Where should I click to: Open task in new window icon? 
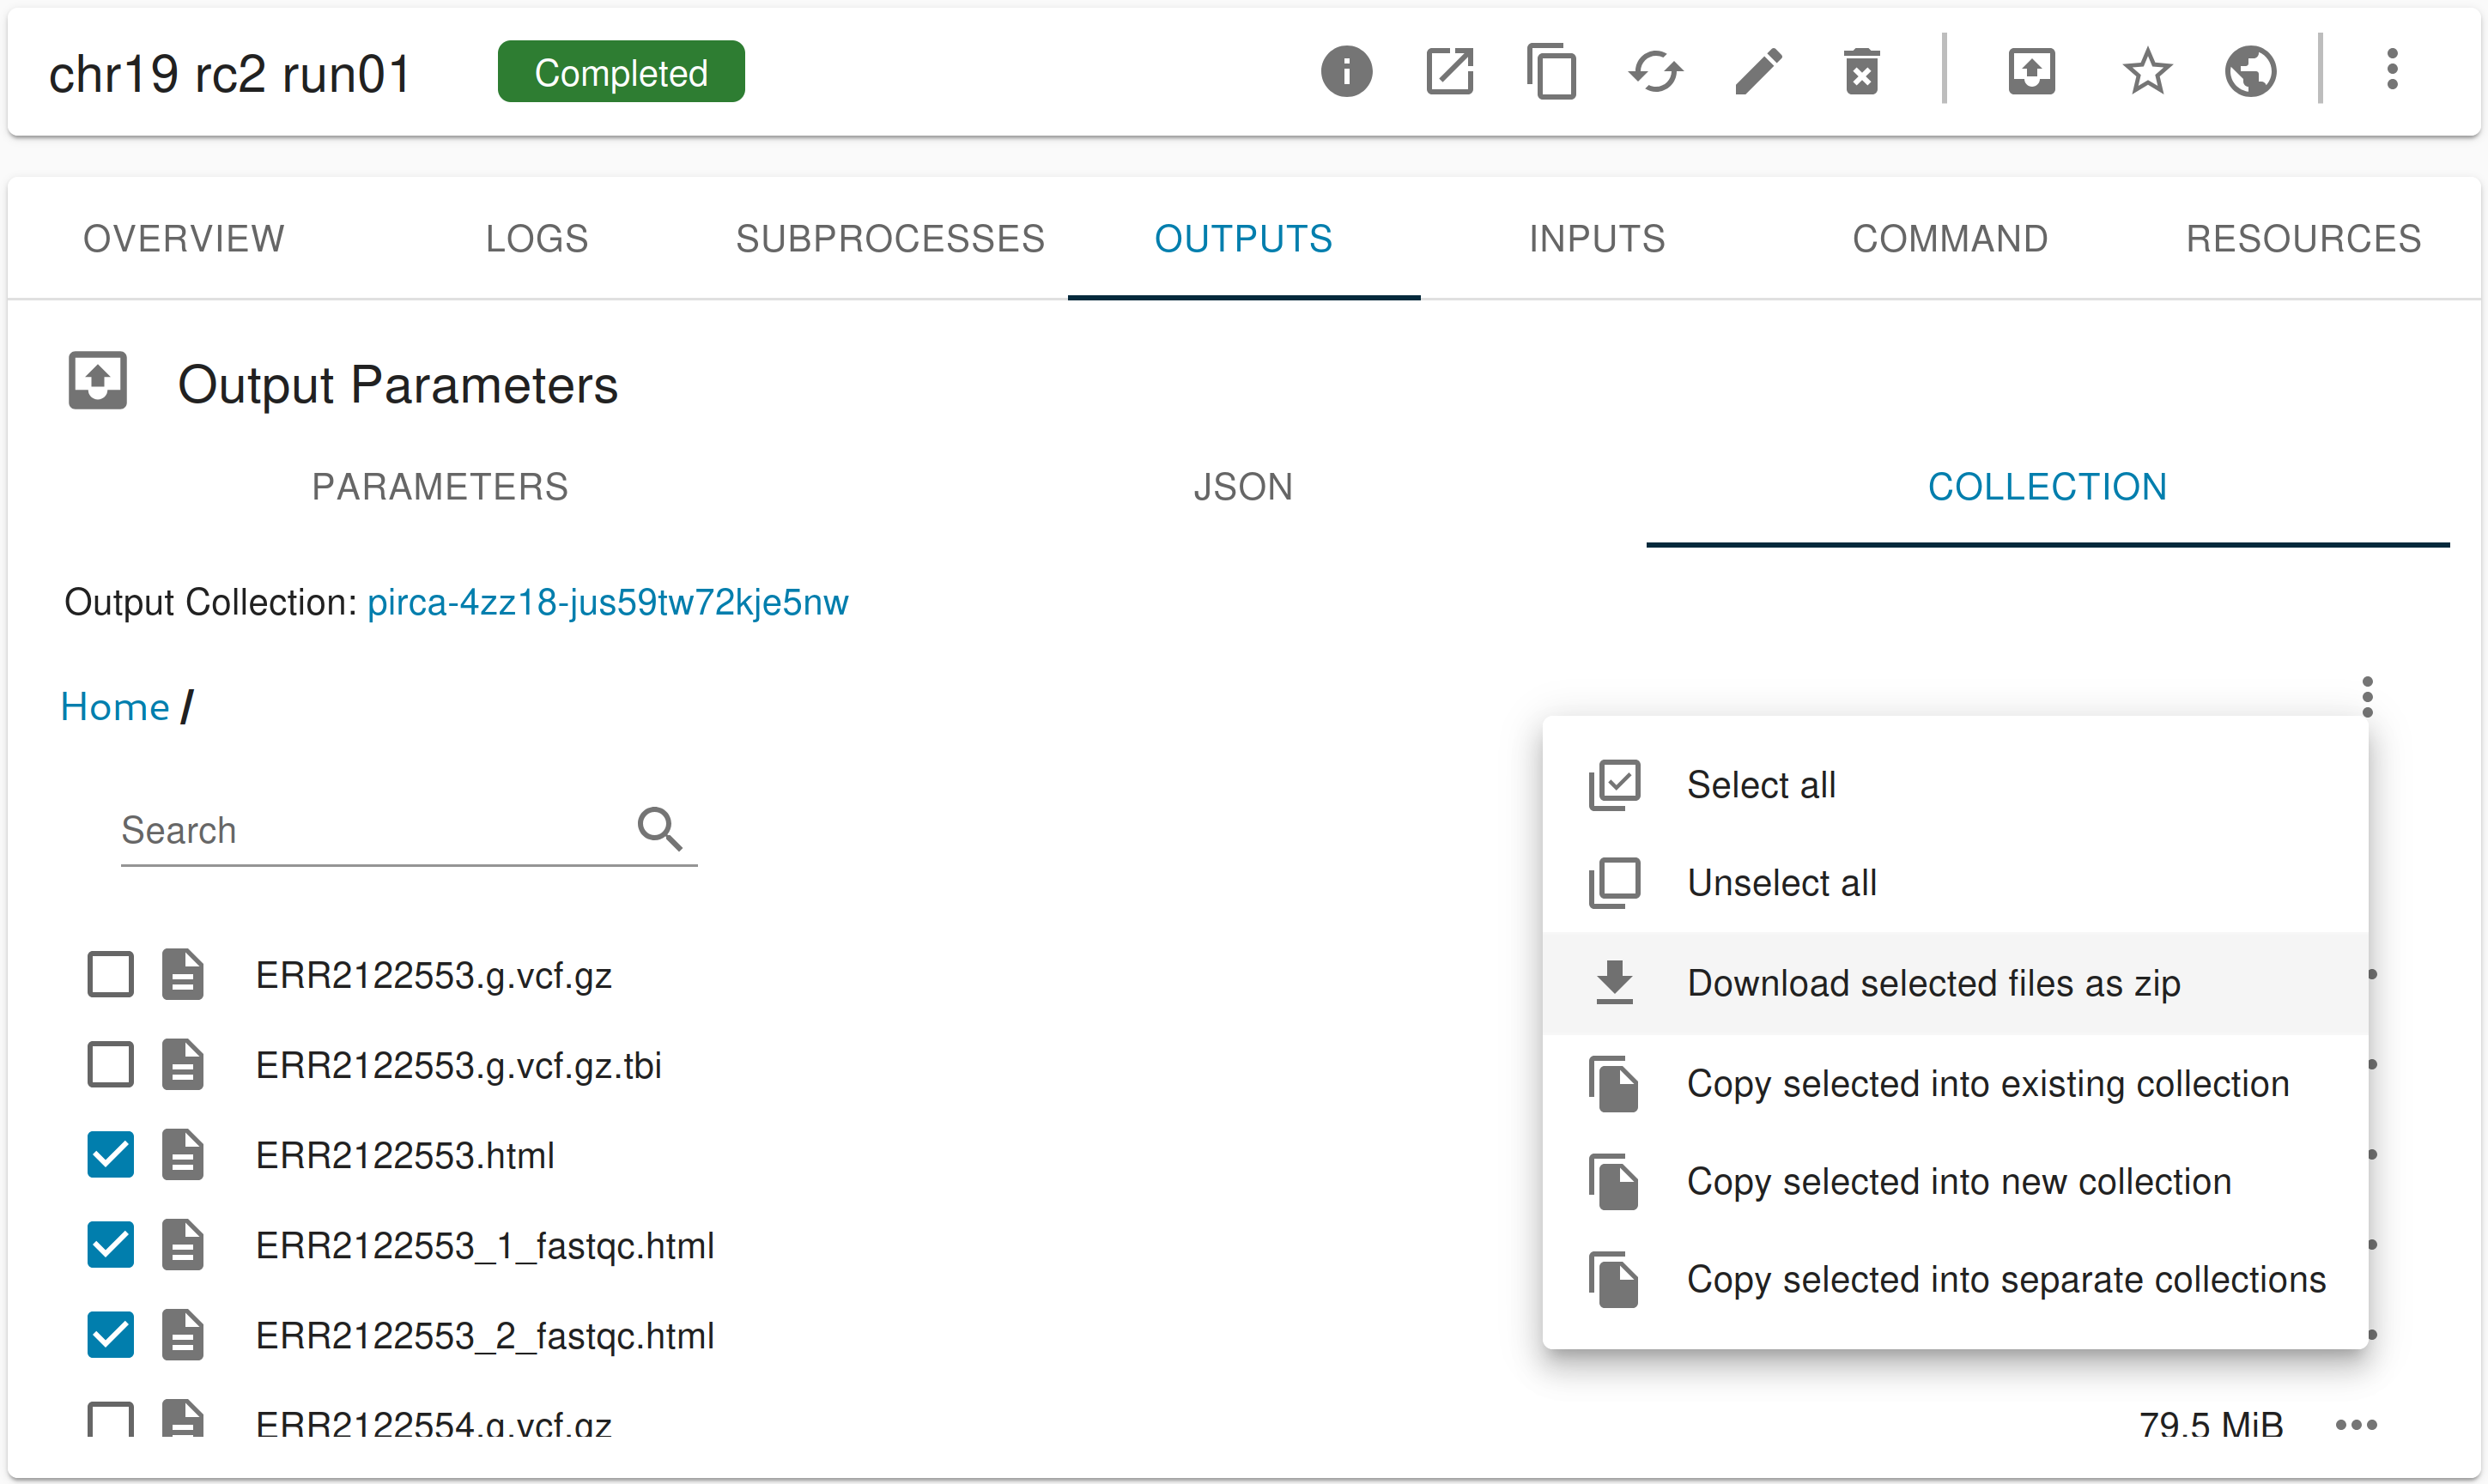[1449, 71]
